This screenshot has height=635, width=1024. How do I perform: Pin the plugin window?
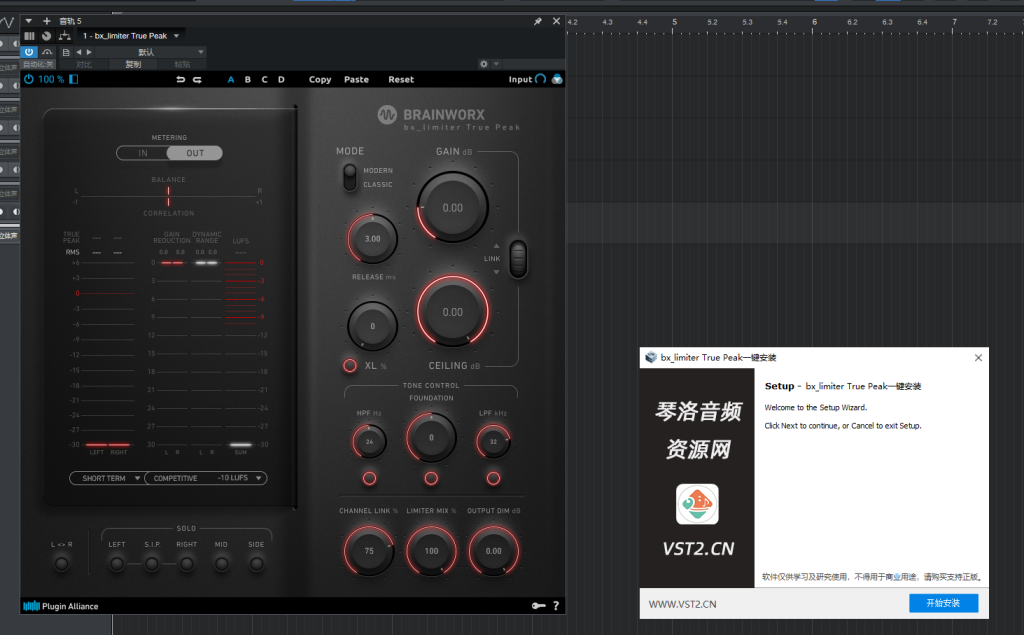coord(537,21)
